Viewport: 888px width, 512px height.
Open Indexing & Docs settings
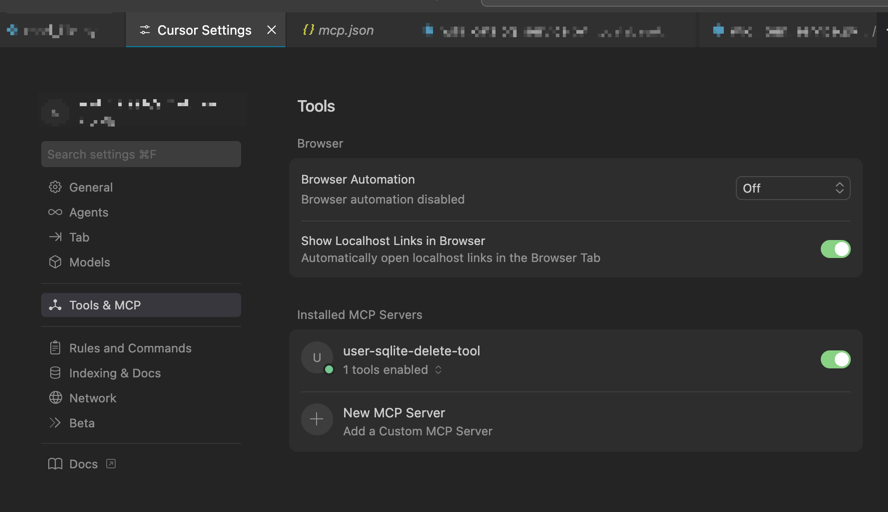[x=141, y=373]
